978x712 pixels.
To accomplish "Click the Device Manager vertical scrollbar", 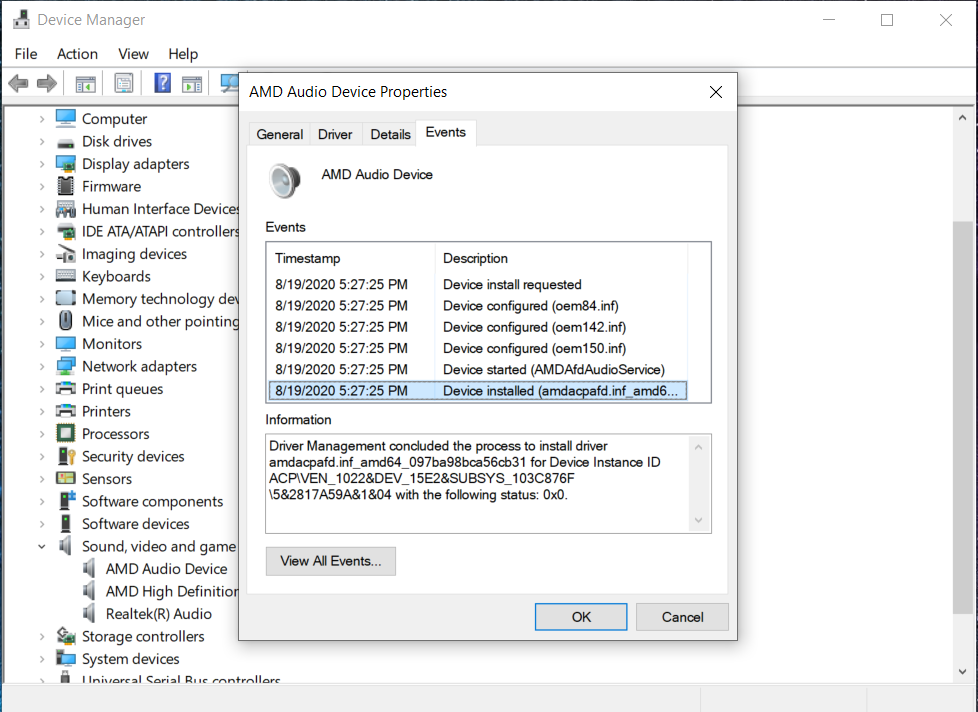I will coord(962,400).
